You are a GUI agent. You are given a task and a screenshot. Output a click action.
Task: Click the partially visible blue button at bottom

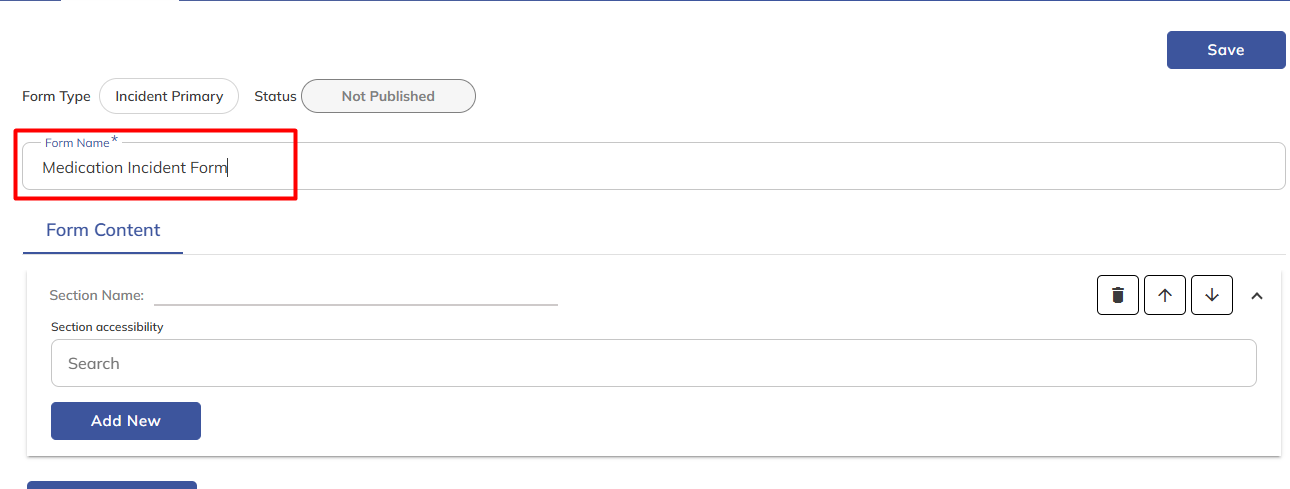112,485
